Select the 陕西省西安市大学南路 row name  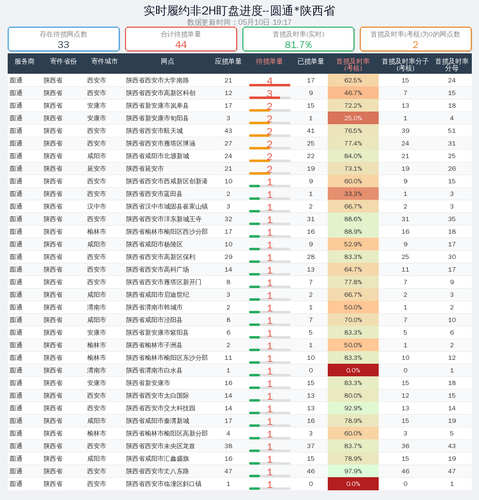157,80
